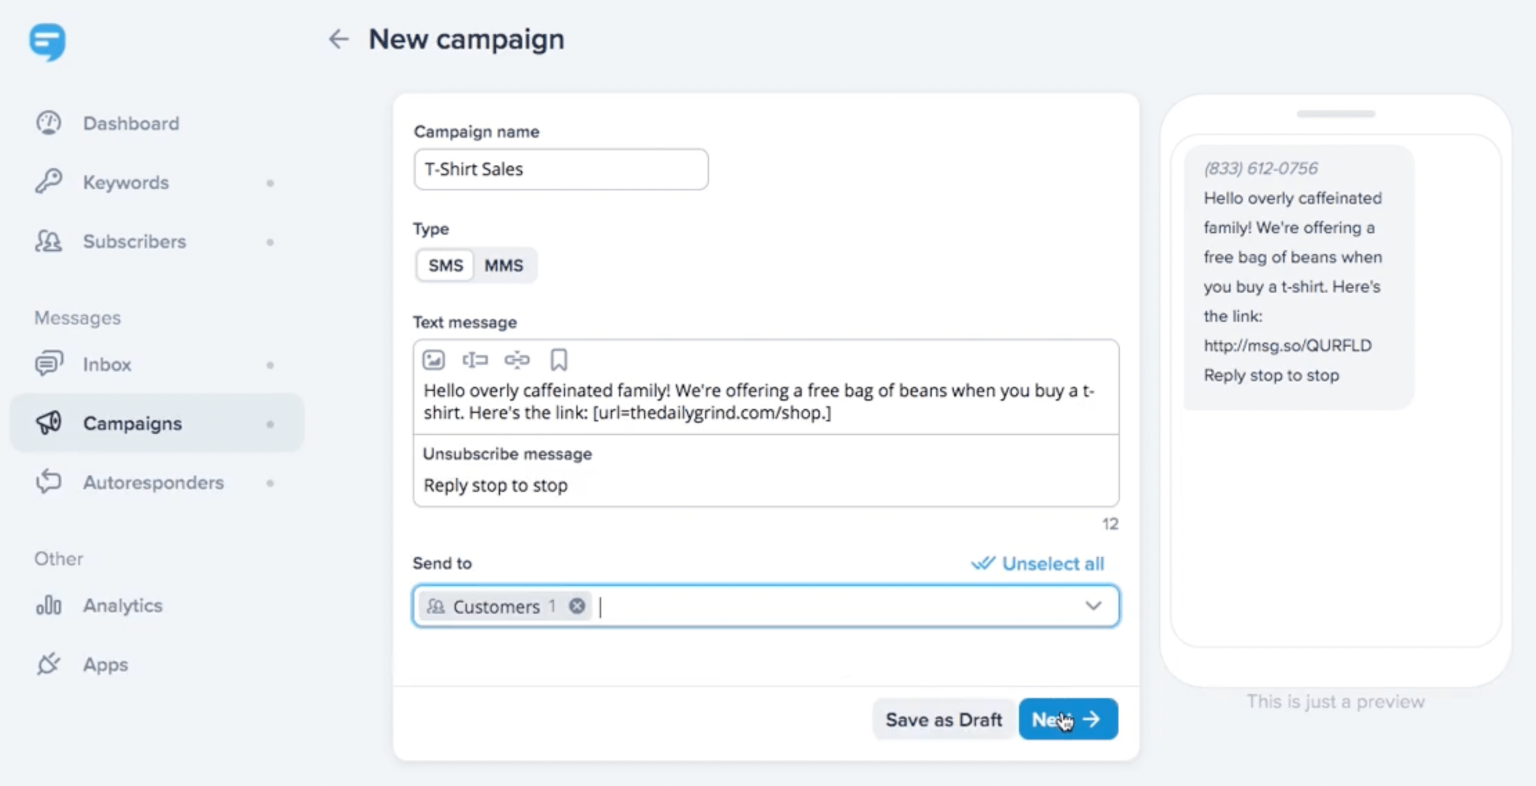Open saved message templates via bookmark icon
This screenshot has height=786, width=1536.
[558, 359]
